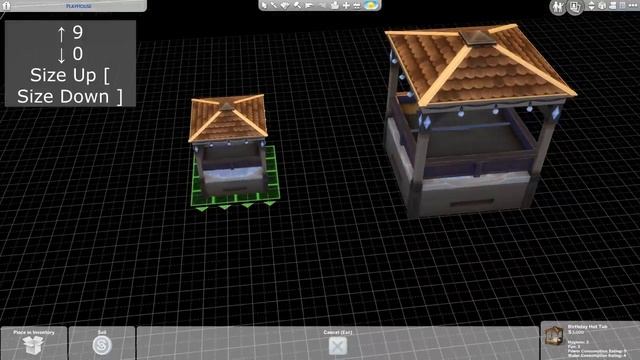This screenshot has height=360, width=640.
Task: Click the move lot cross-arrows icon
Action: pyautogui.click(x=346, y=5)
